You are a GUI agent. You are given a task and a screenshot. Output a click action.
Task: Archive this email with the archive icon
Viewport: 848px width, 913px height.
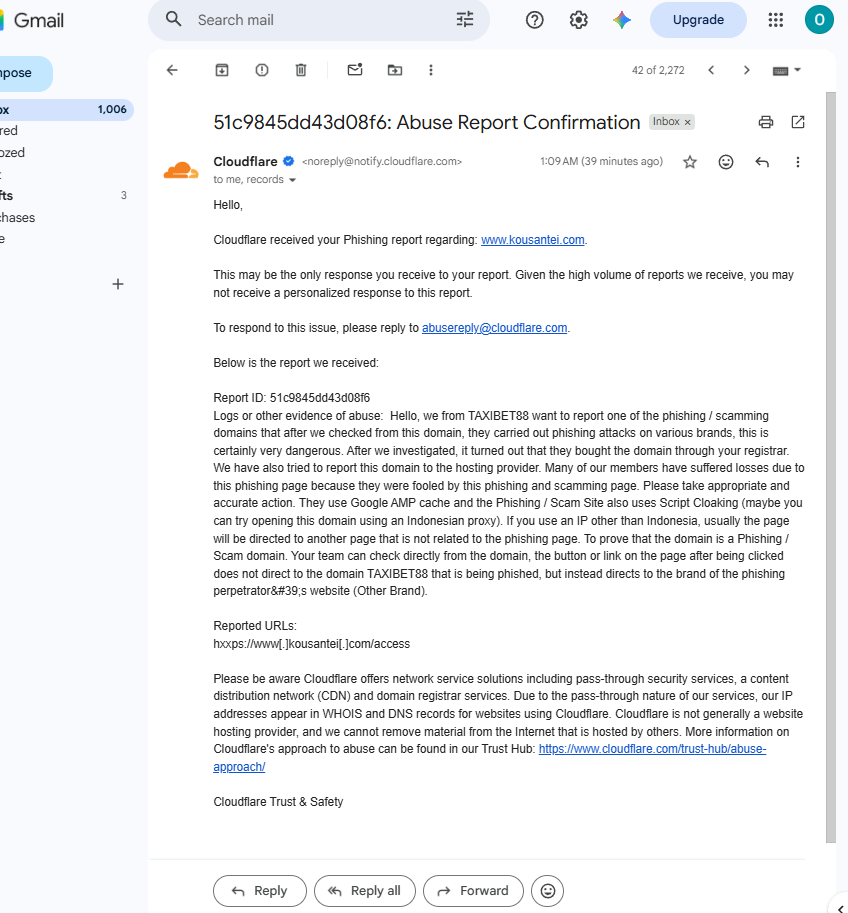(222, 70)
